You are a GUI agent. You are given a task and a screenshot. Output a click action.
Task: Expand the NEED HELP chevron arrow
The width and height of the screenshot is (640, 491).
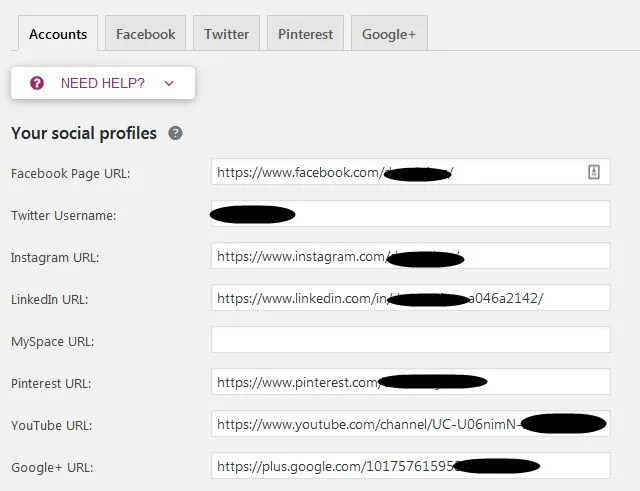(169, 83)
